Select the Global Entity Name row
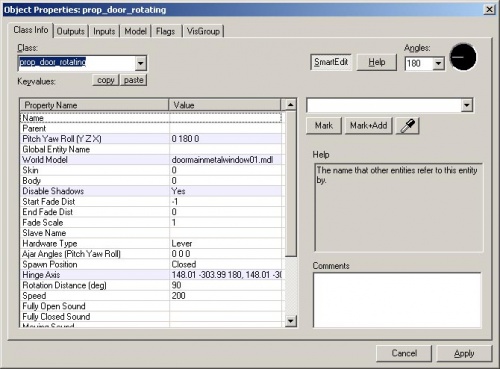This screenshot has width=500, height=369. point(151,149)
